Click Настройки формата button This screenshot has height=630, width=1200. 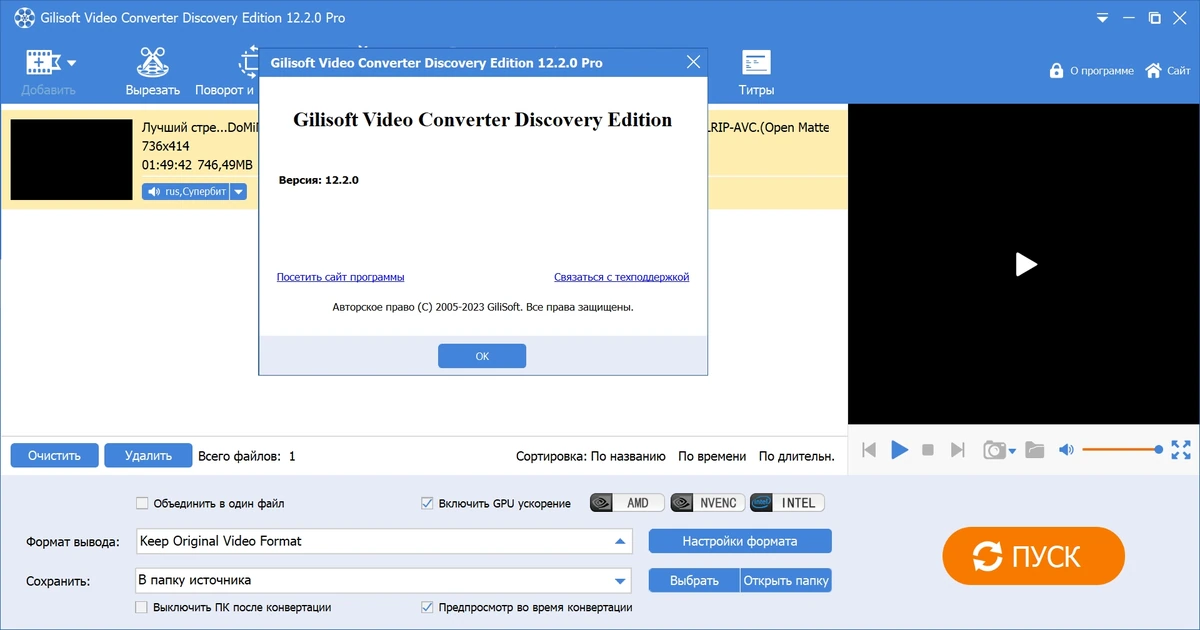pos(740,541)
